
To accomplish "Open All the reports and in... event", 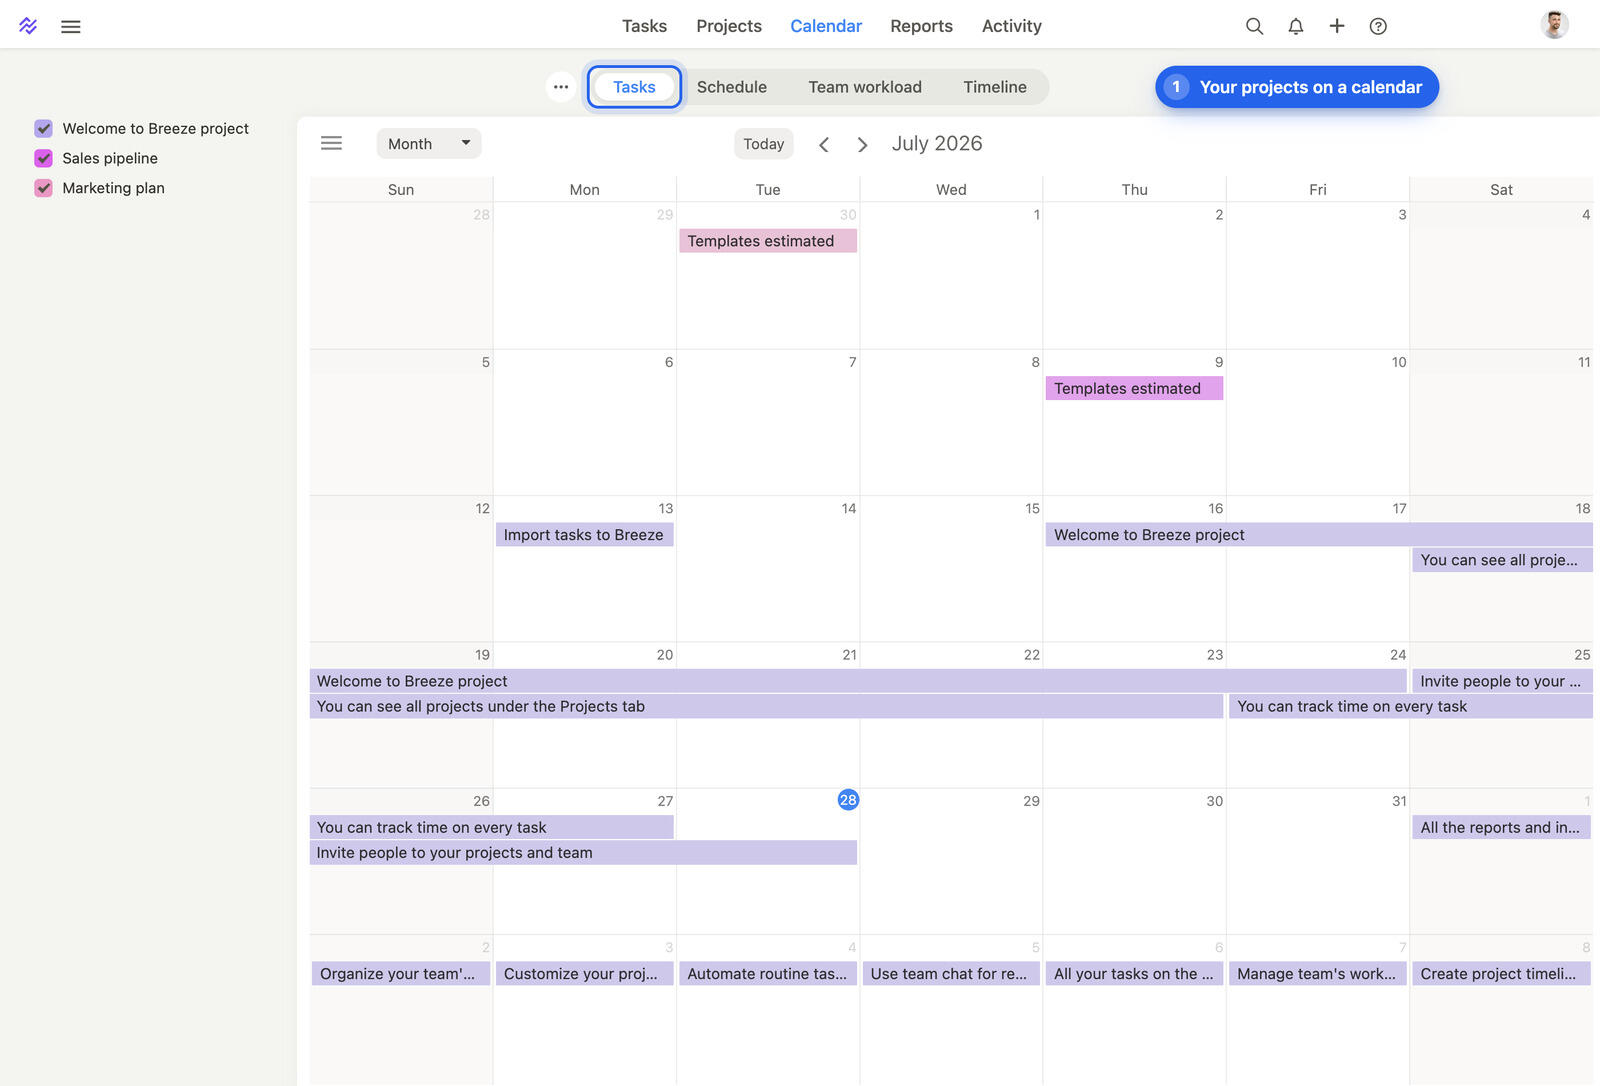I will [x=1502, y=827].
